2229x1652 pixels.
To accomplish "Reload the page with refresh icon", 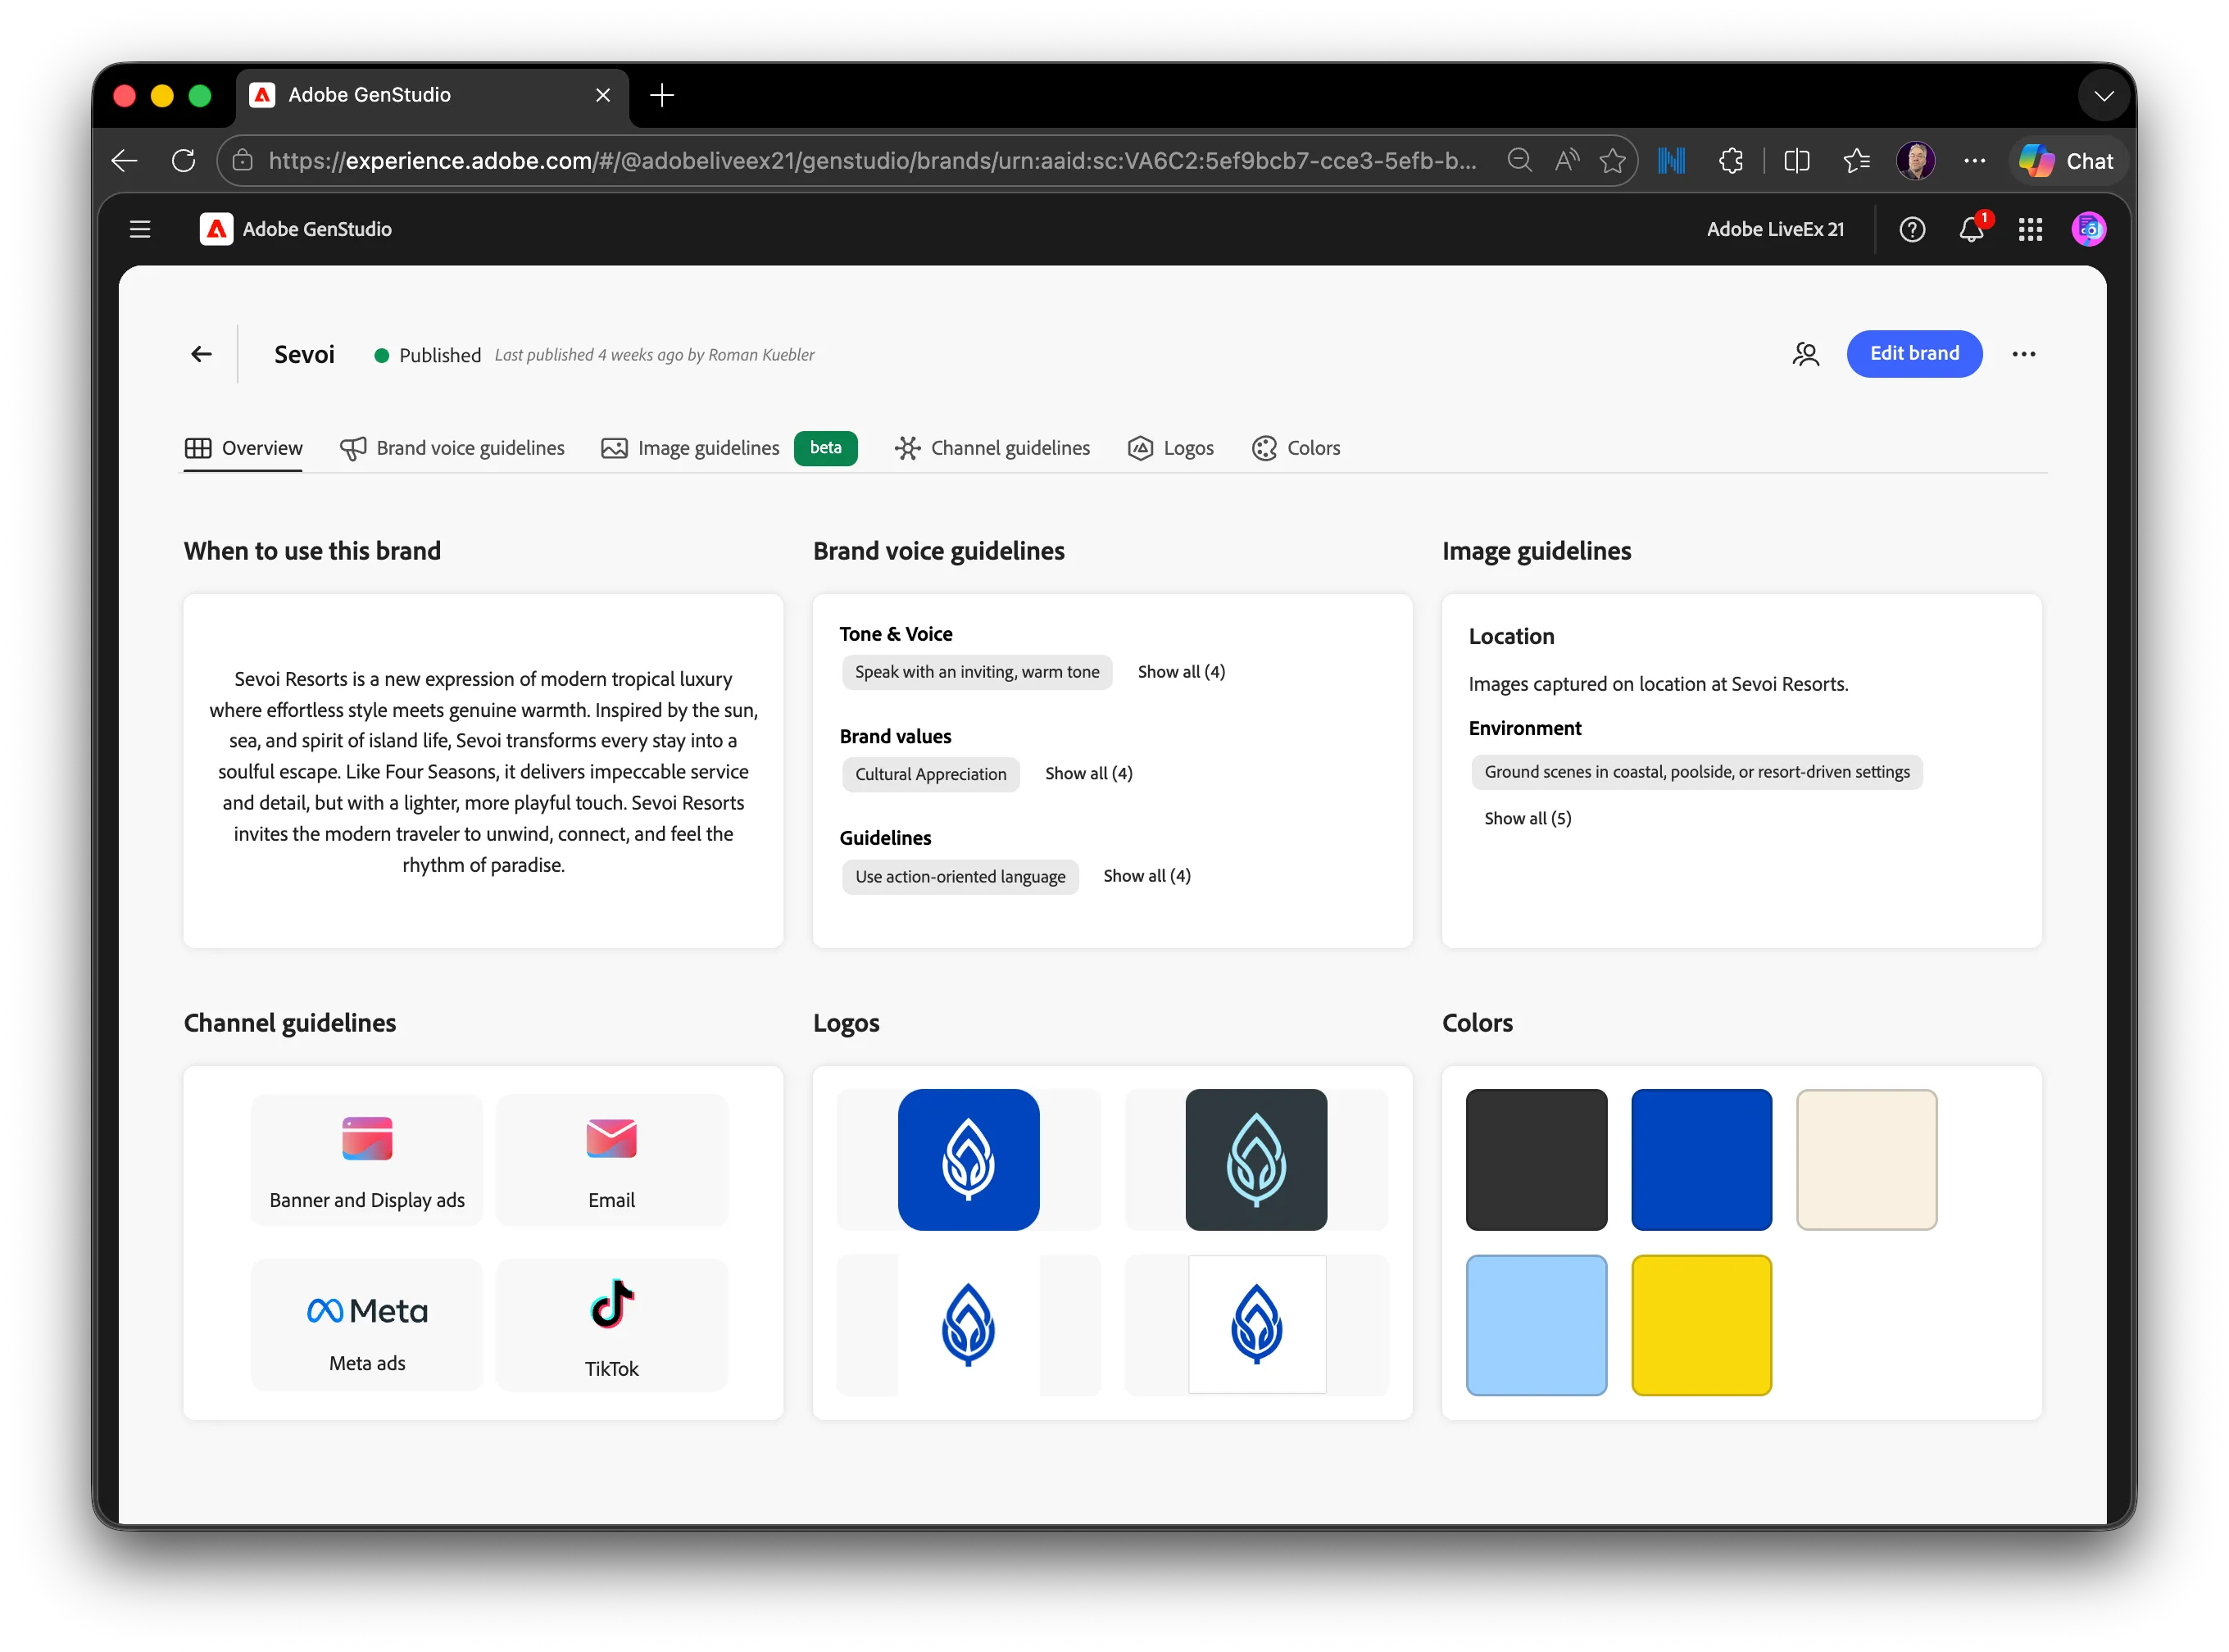I will point(183,160).
